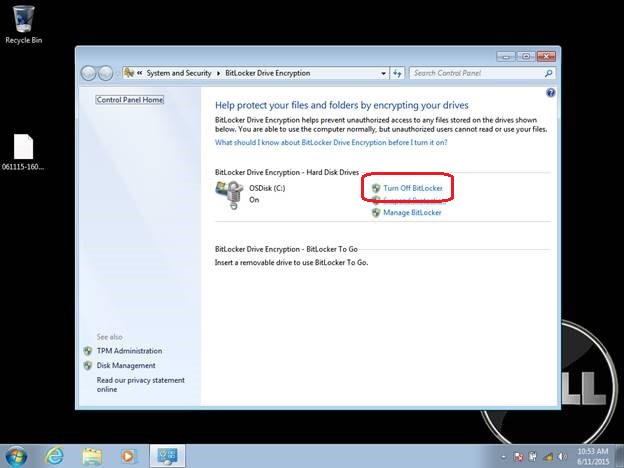The width and height of the screenshot is (624, 468).
Task: Expand the double-chevron at breadcrumb start
Action: click(x=140, y=73)
